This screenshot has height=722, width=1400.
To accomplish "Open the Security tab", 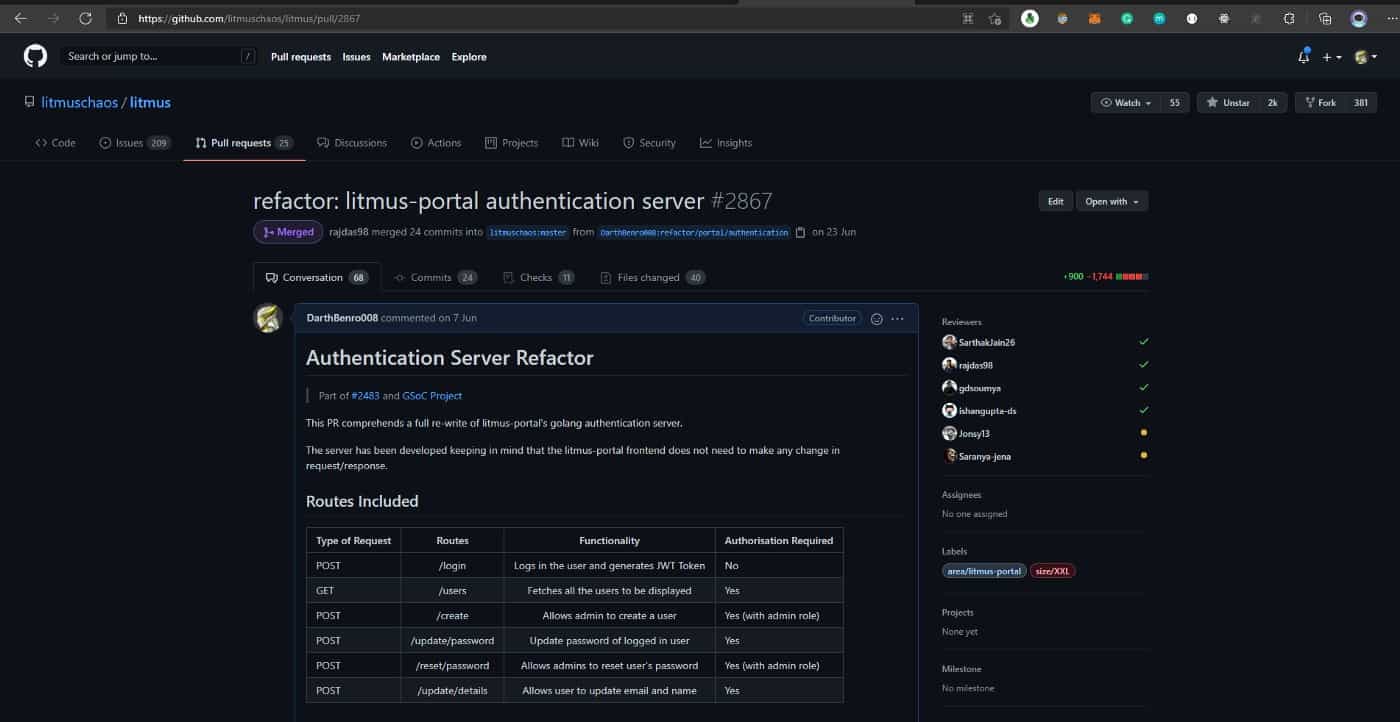I will tap(649, 143).
